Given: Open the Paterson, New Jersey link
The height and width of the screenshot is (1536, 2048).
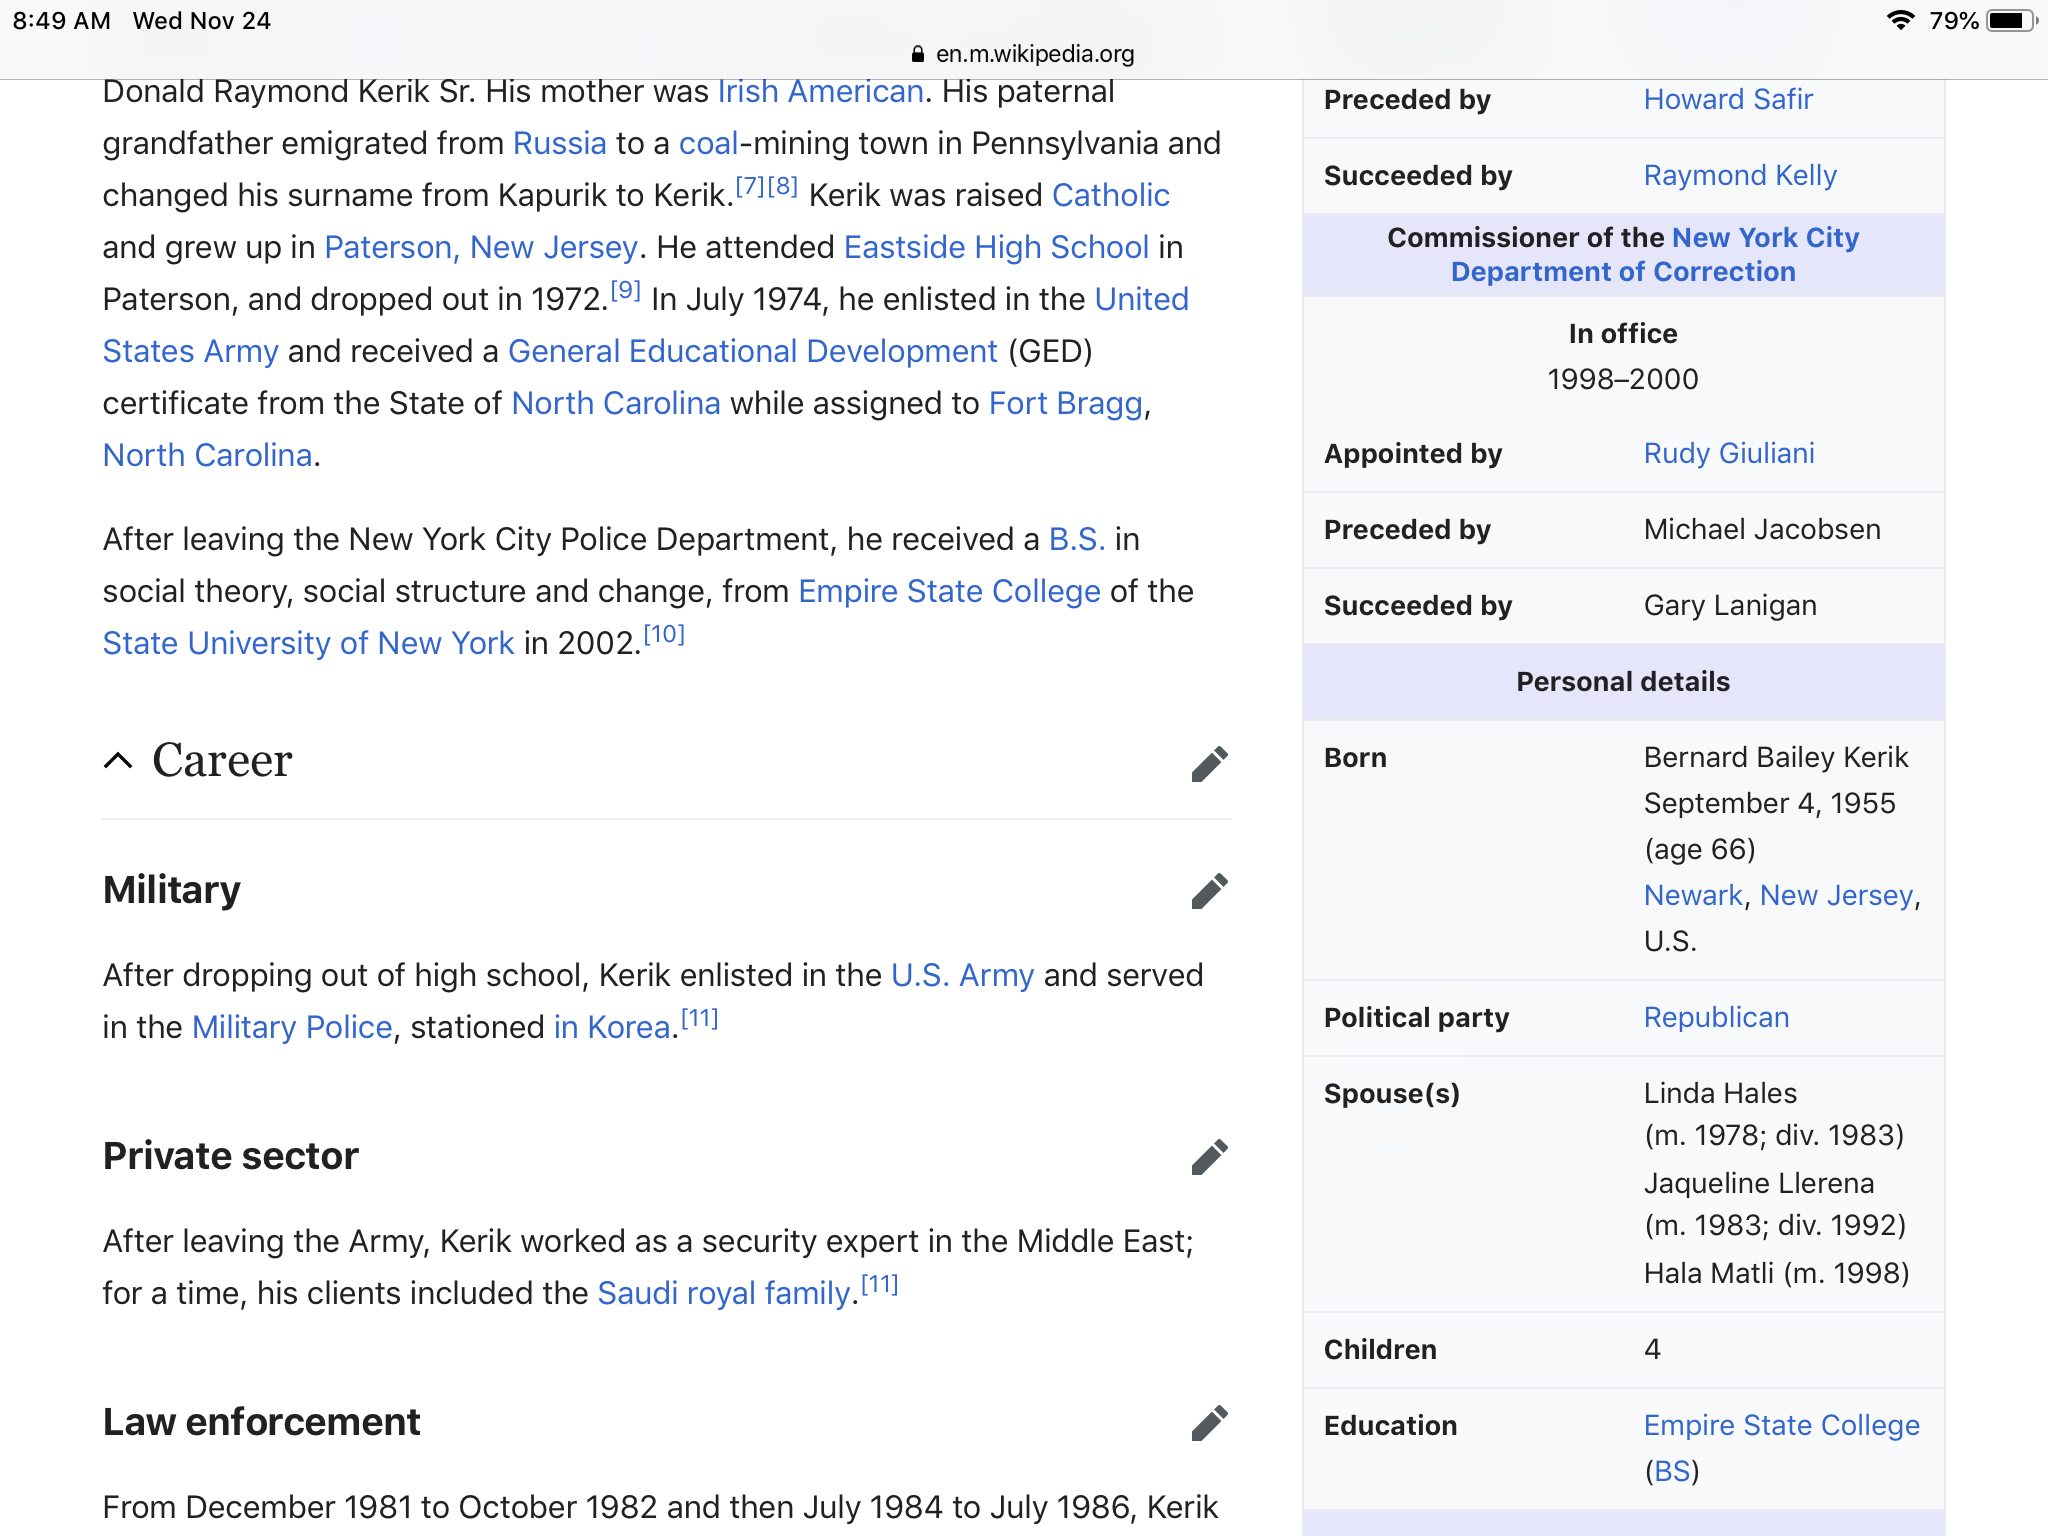Looking at the screenshot, I should pyautogui.click(x=481, y=247).
